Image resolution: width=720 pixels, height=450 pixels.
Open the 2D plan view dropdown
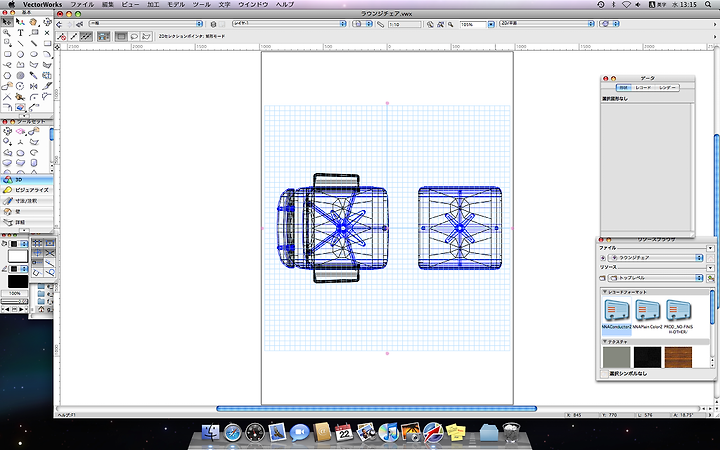coord(547,24)
